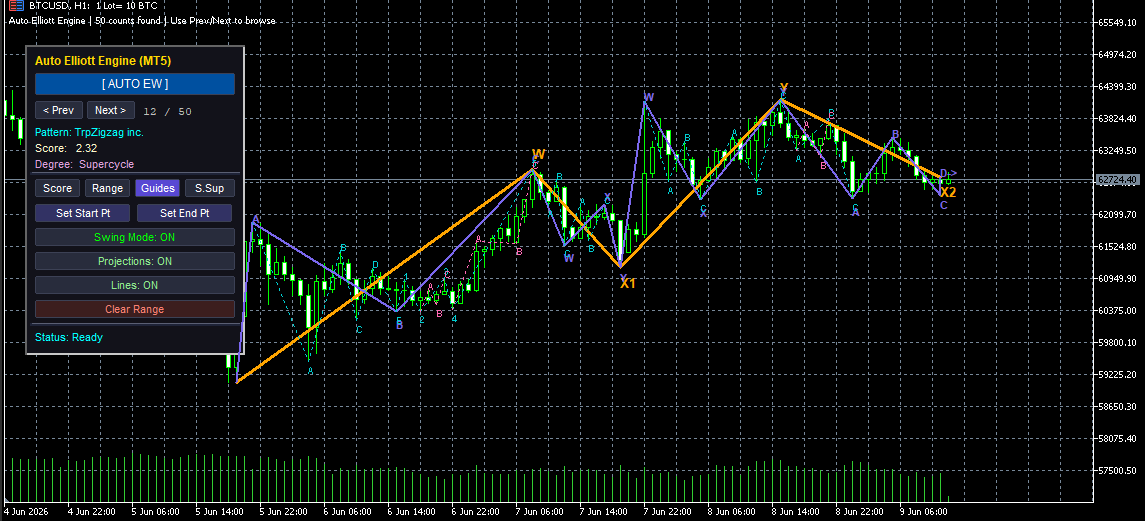
Task: Click time axis label 5 Jun 14:00
Action: pos(220,512)
